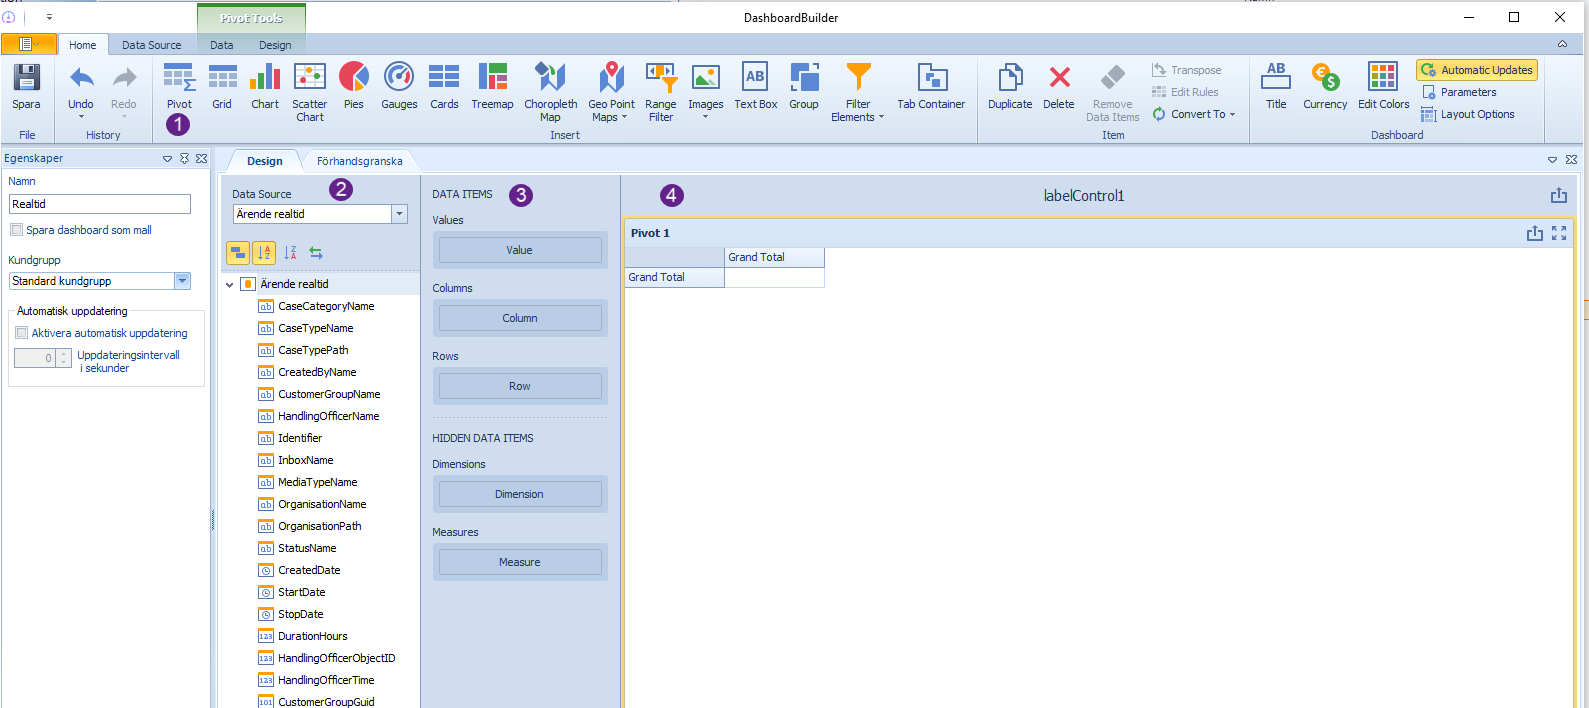Open Layout Options
This screenshot has width=1589, height=708.
click(1468, 114)
